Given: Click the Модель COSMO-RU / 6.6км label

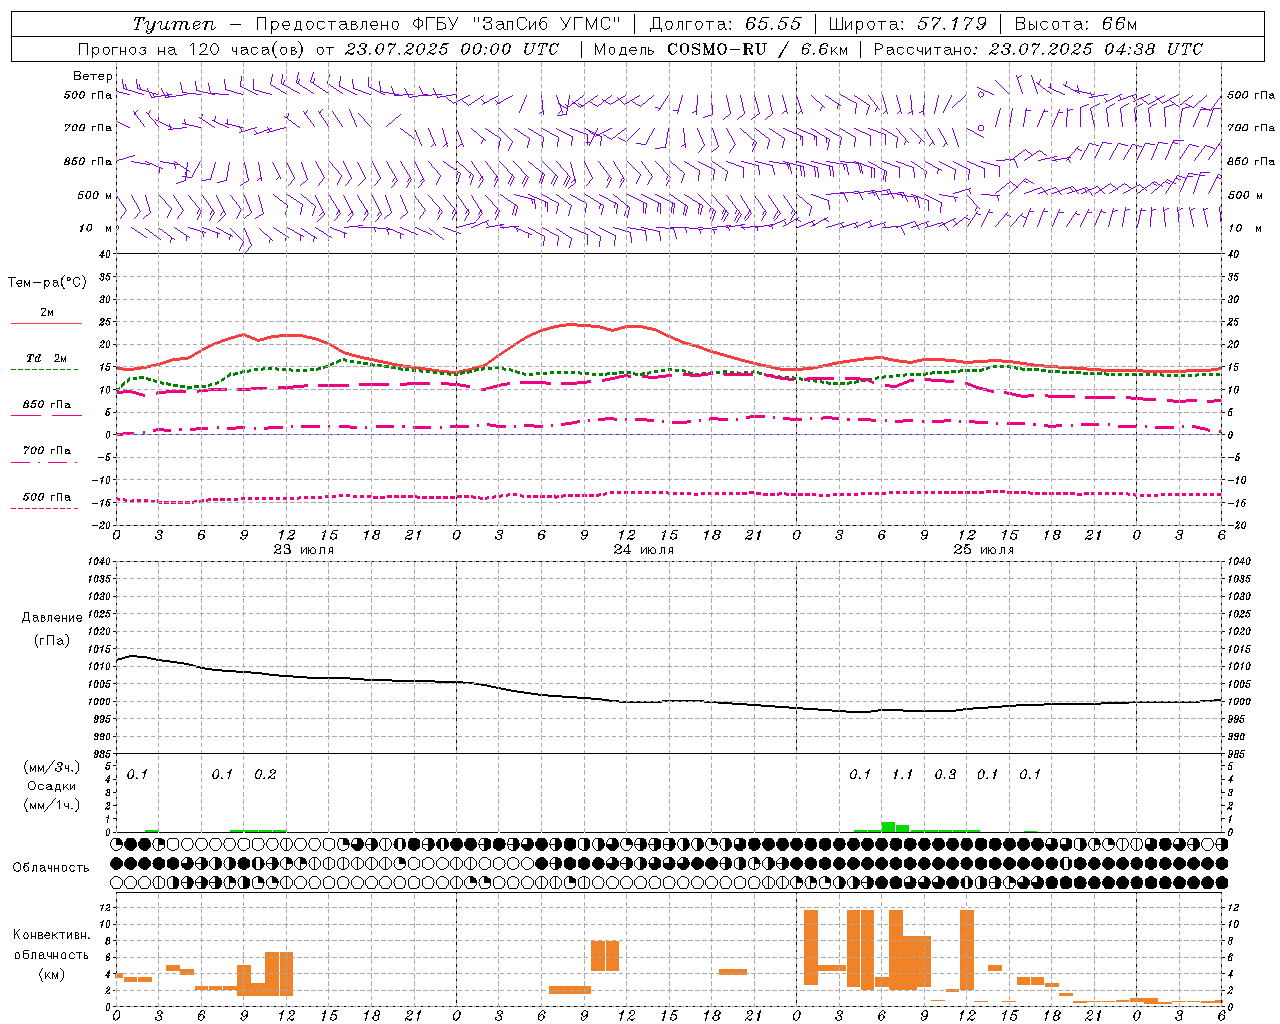Looking at the screenshot, I should tap(721, 49).
